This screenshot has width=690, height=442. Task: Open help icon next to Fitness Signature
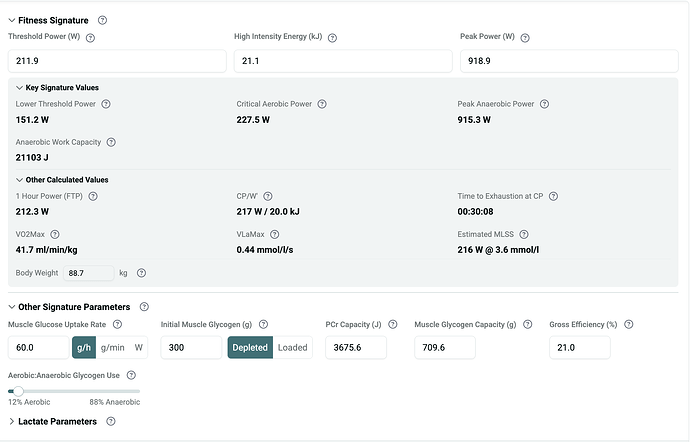pos(102,20)
